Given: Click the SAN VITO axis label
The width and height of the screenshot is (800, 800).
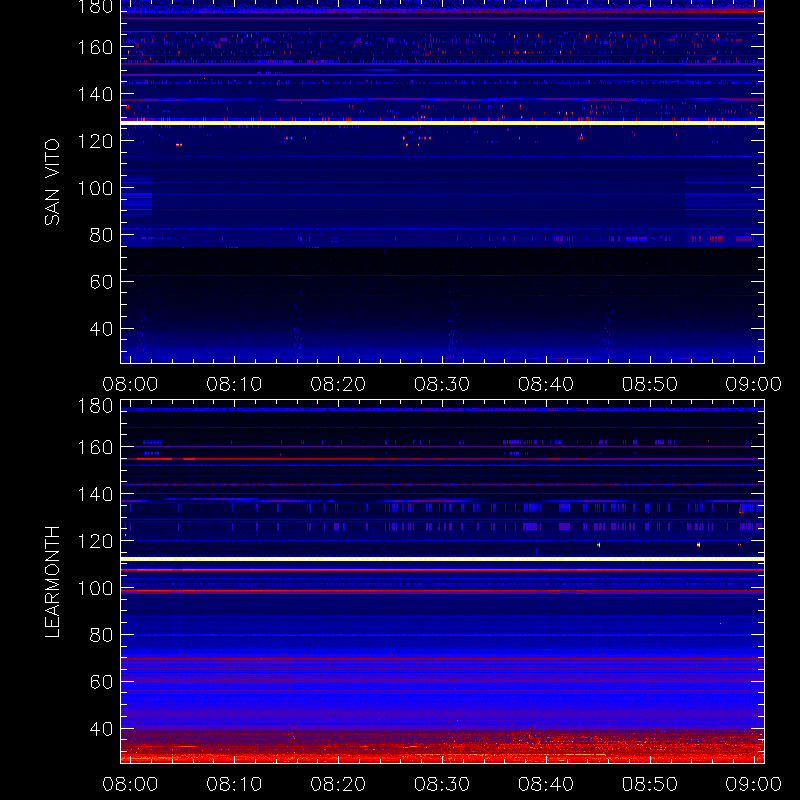Looking at the screenshot, I should point(52,182).
